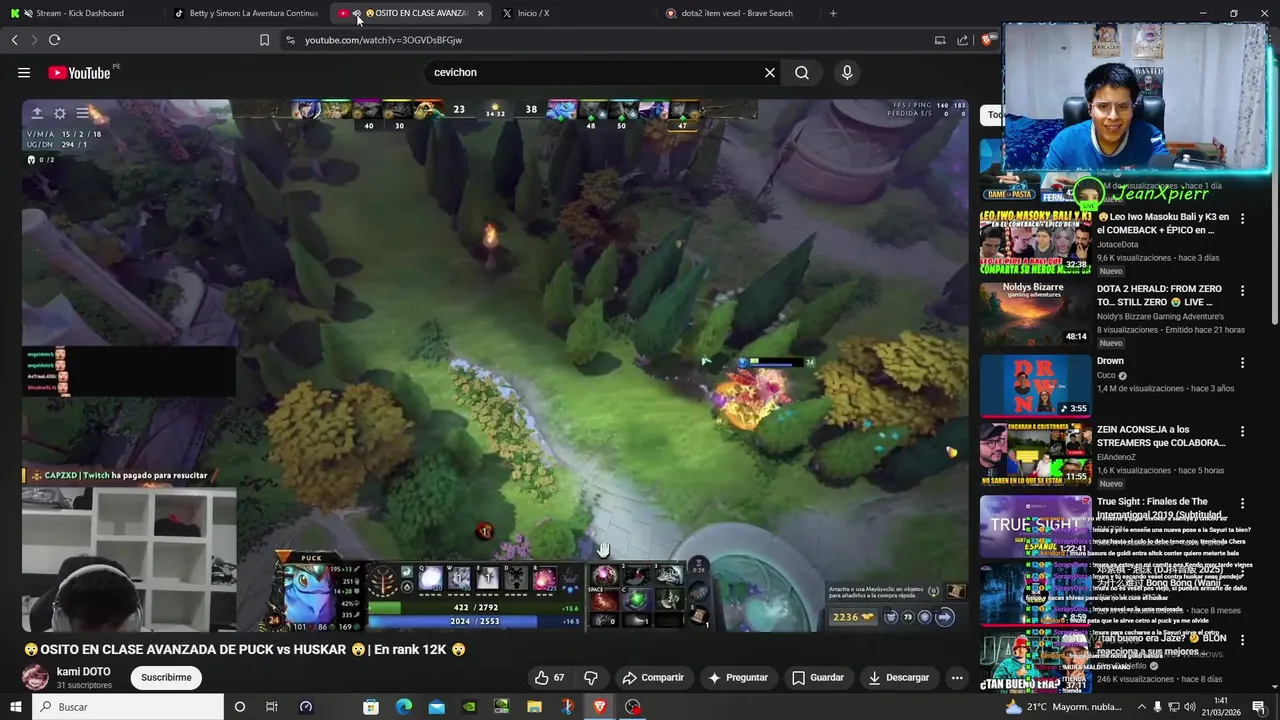1280x720 pixels.
Task: Open the ZEIN ACONSEJA video thumbnail
Action: (1035, 455)
